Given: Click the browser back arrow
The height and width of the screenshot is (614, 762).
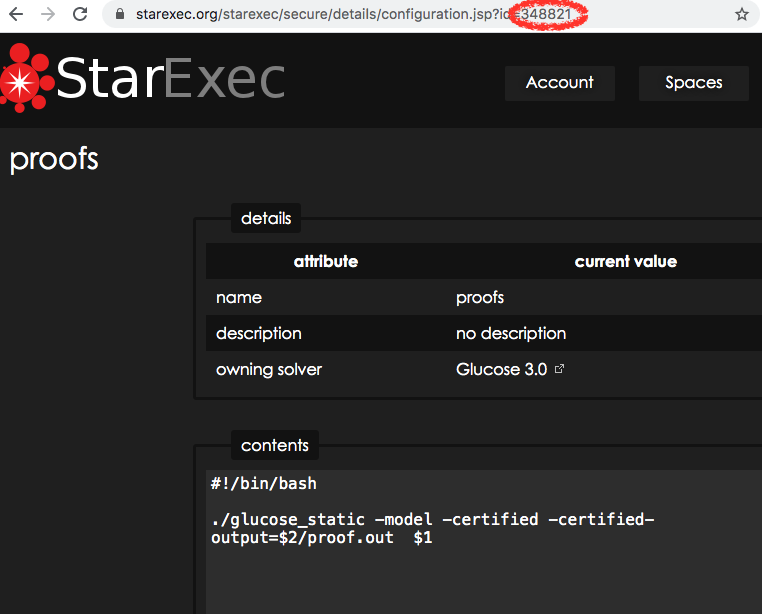Looking at the screenshot, I should [16, 15].
